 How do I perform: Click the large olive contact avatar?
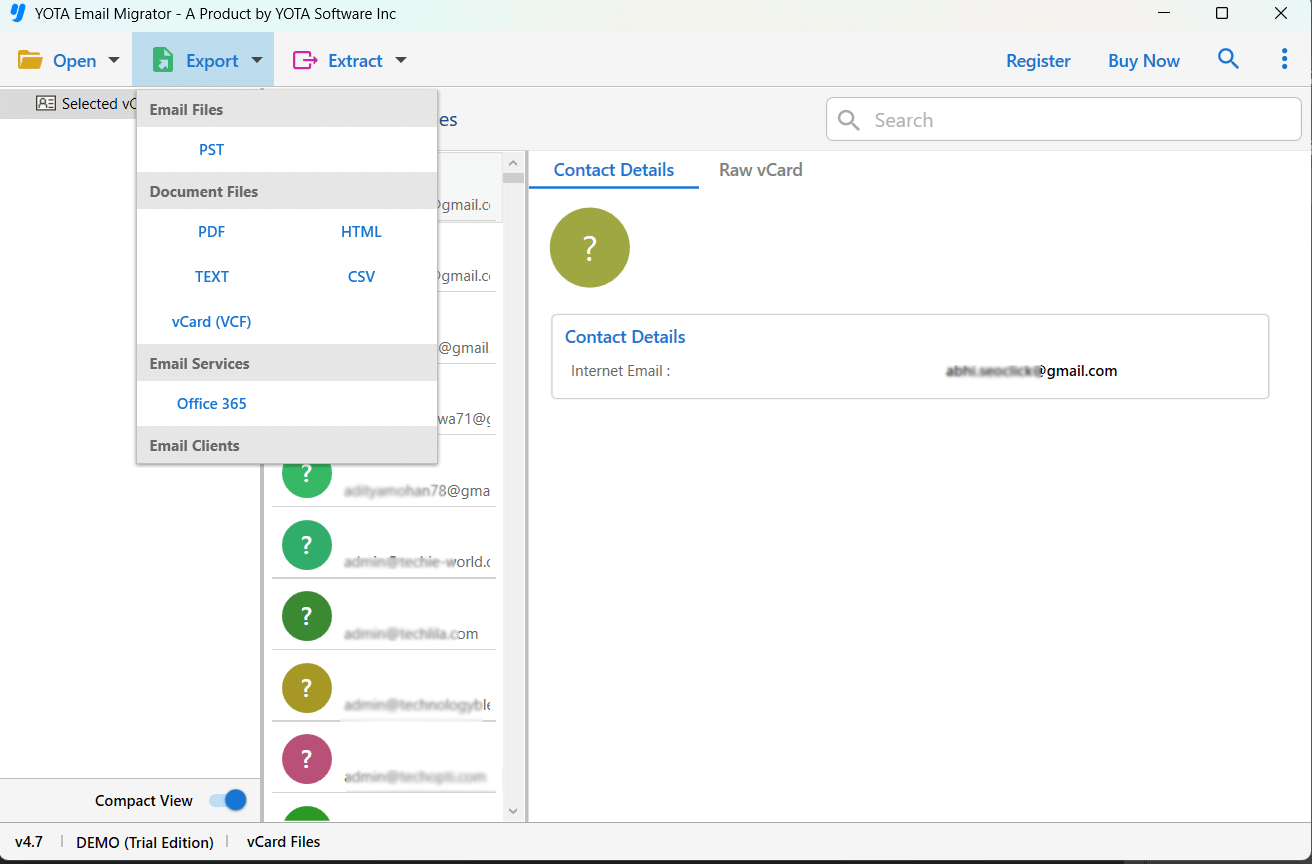(589, 247)
